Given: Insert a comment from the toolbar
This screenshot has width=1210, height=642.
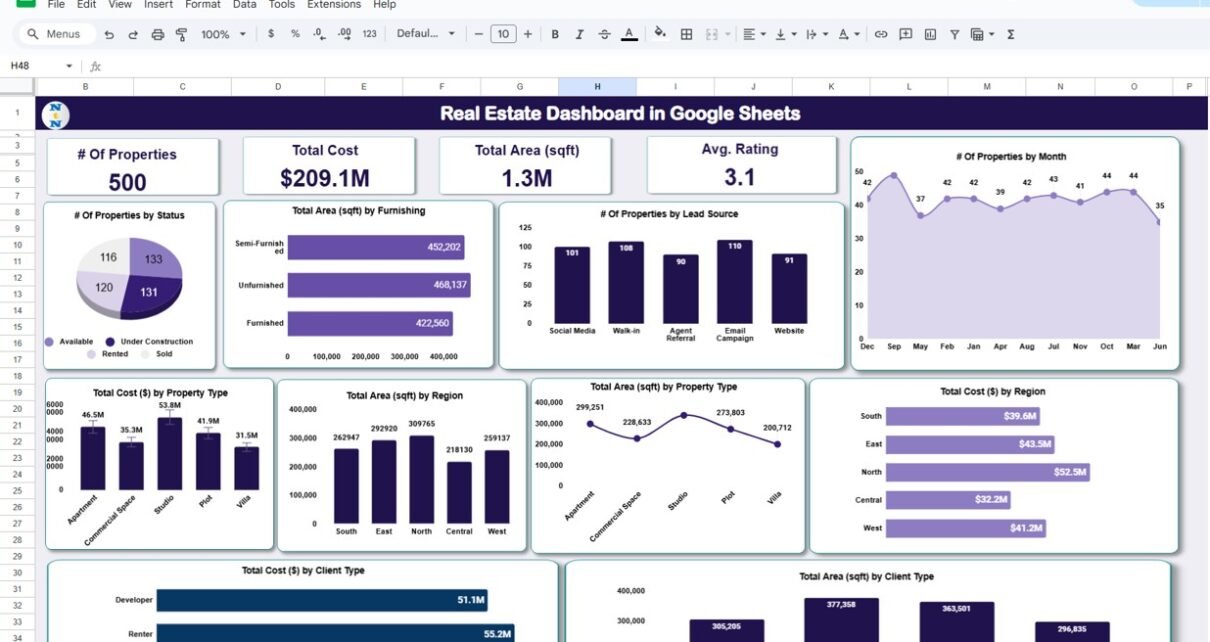Looking at the screenshot, I should (x=906, y=34).
